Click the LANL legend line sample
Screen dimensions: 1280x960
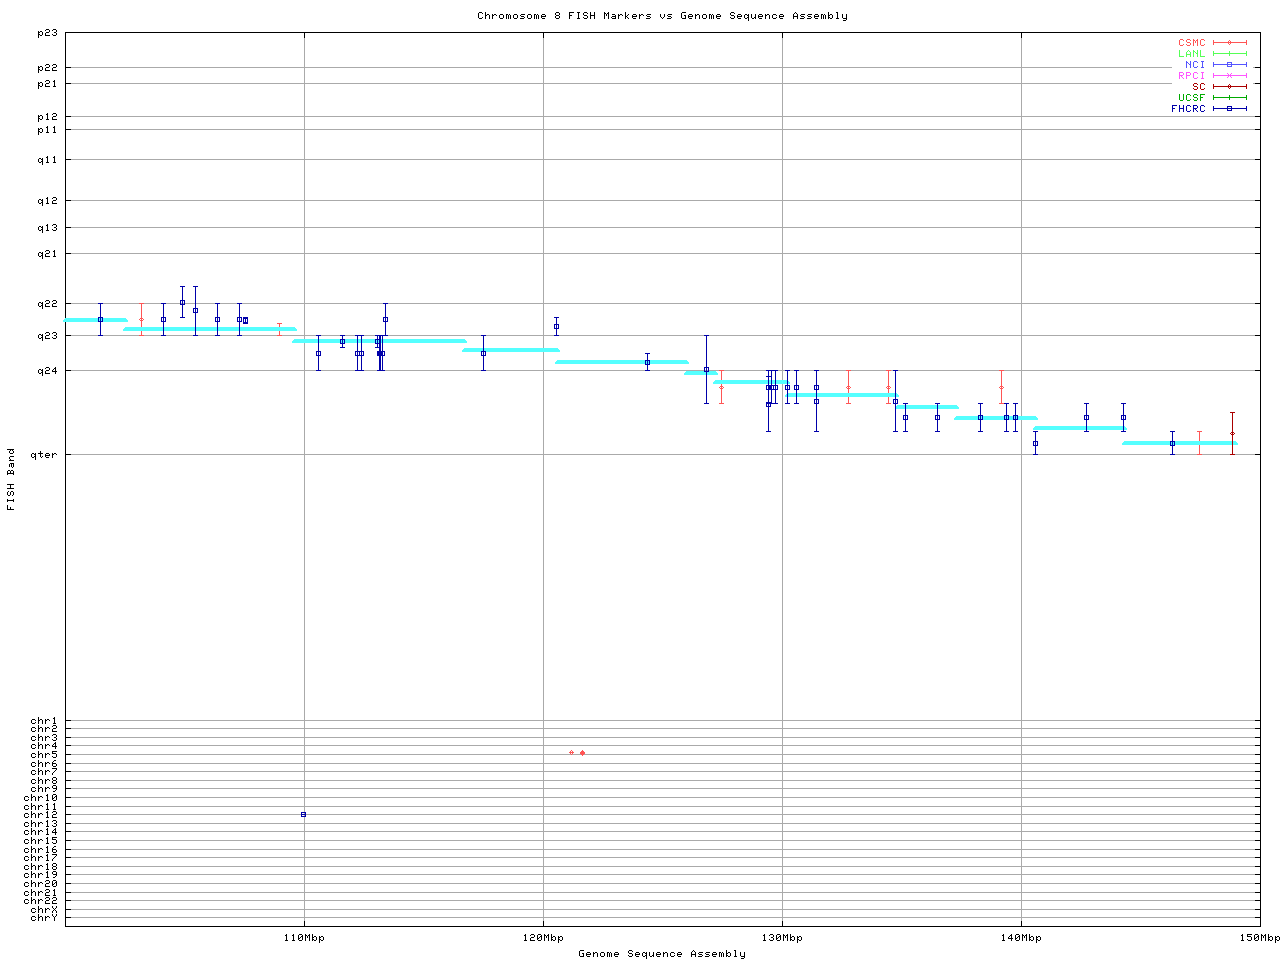(1230, 54)
